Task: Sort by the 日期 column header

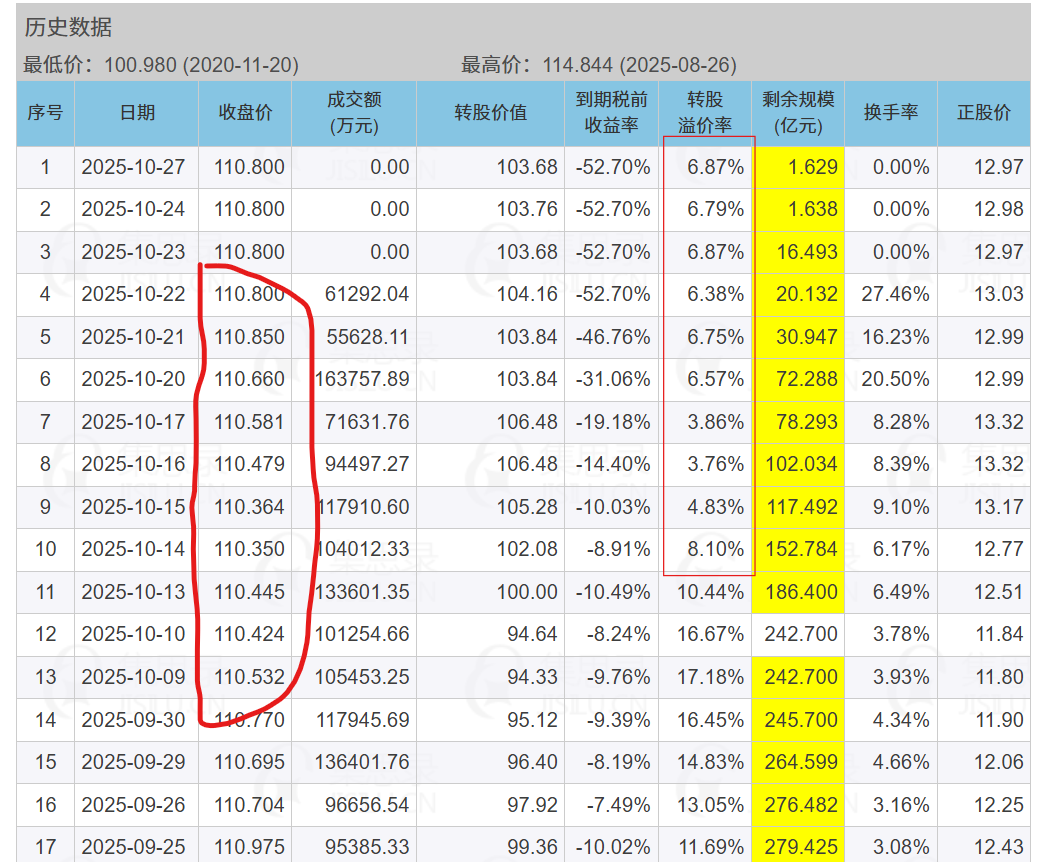Action: point(137,113)
